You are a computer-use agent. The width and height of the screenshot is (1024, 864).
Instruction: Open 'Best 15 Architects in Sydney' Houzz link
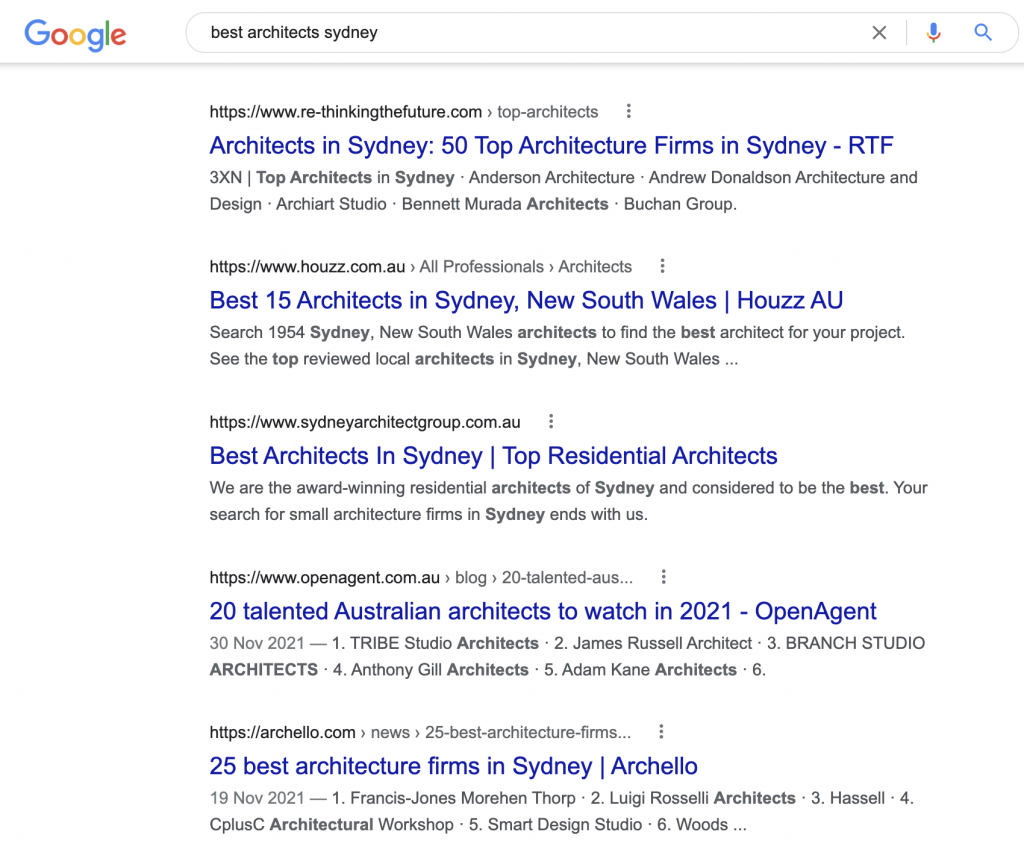point(526,300)
